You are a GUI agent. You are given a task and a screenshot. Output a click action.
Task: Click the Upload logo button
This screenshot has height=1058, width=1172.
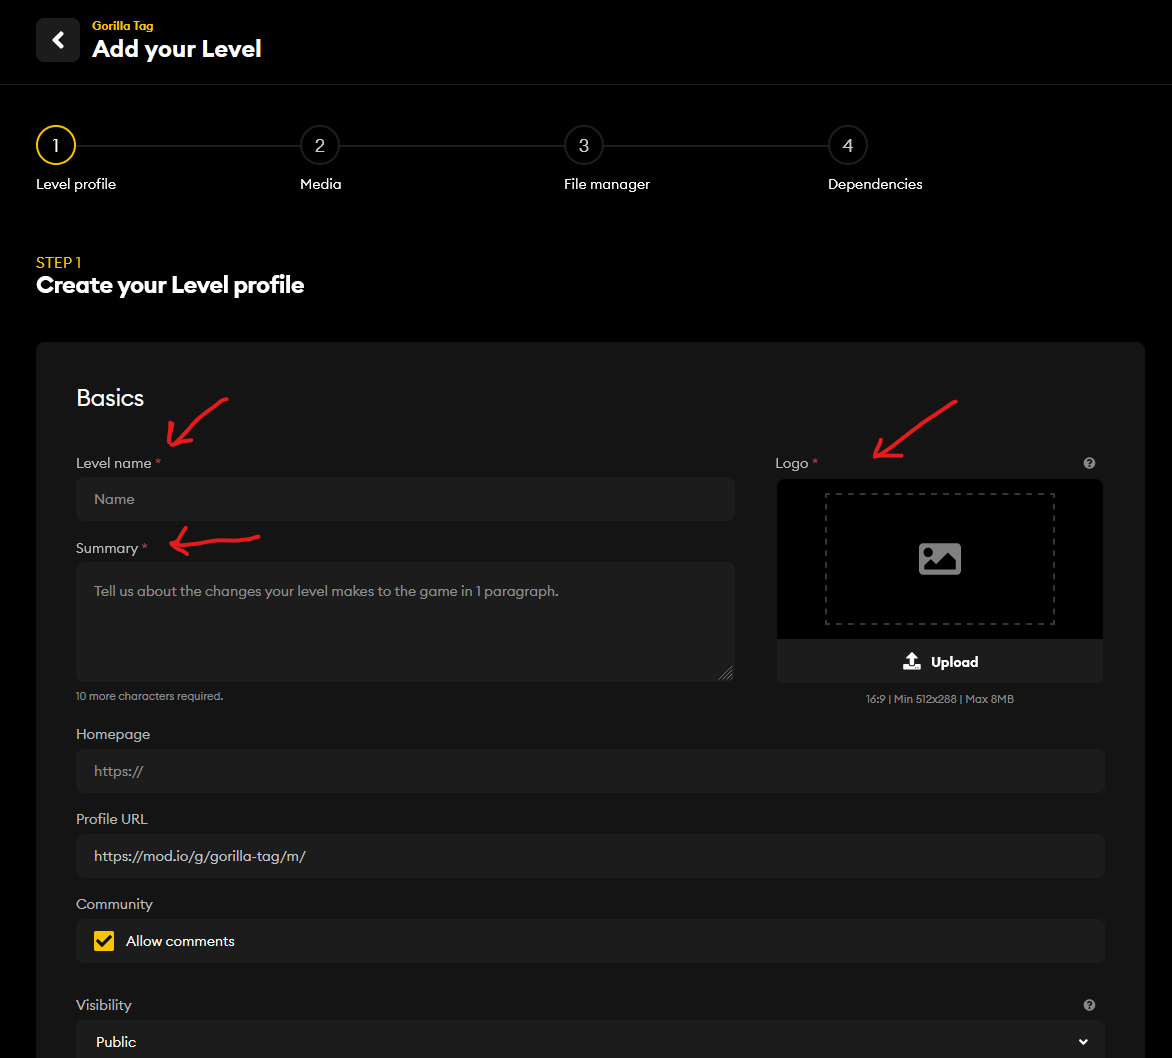[939, 661]
